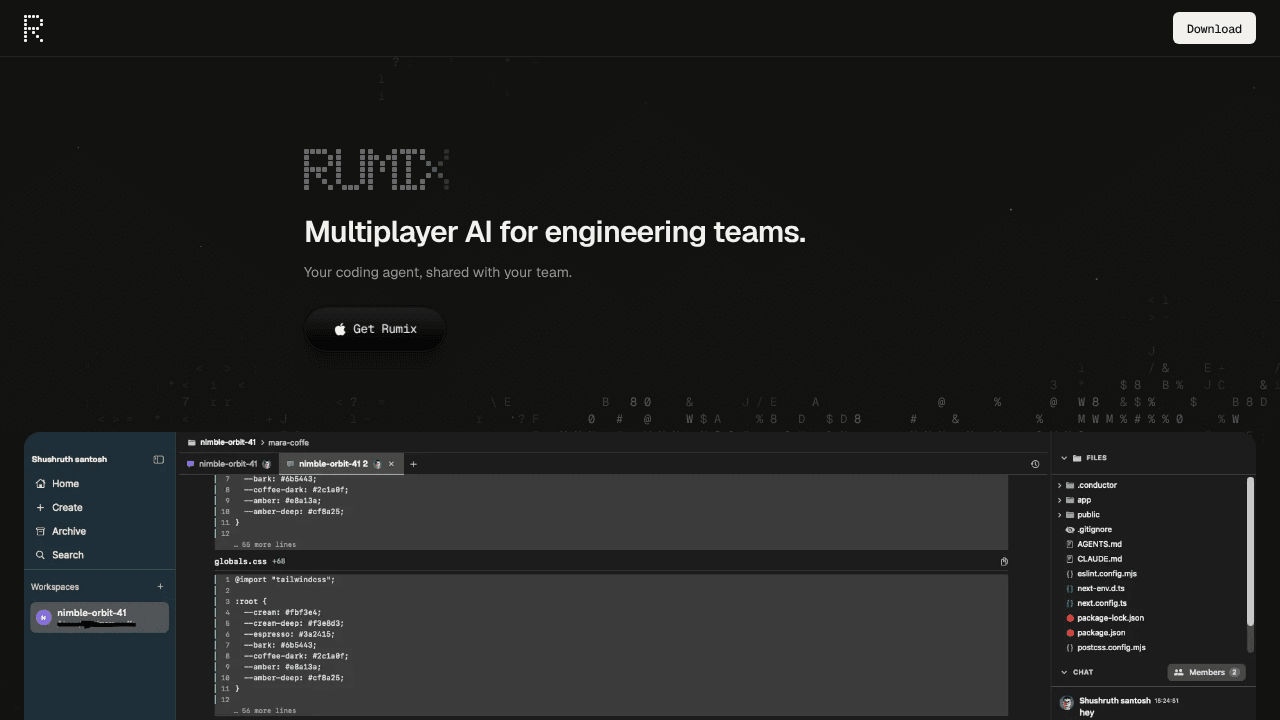The height and width of the screenshot is (720, 1280).
Task: Click nimble-orbit-41 in the breadcrumb
Action: [x=228, y=442]
